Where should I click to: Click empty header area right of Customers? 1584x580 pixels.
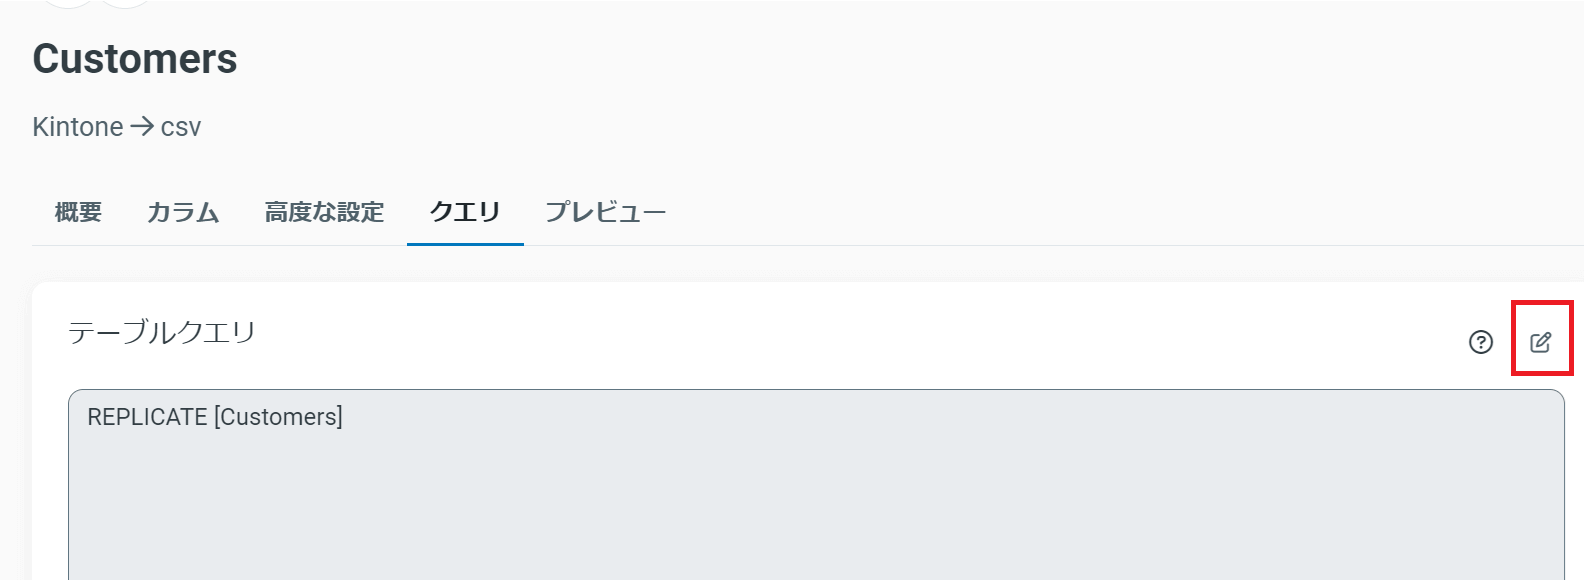coord(900,59)
